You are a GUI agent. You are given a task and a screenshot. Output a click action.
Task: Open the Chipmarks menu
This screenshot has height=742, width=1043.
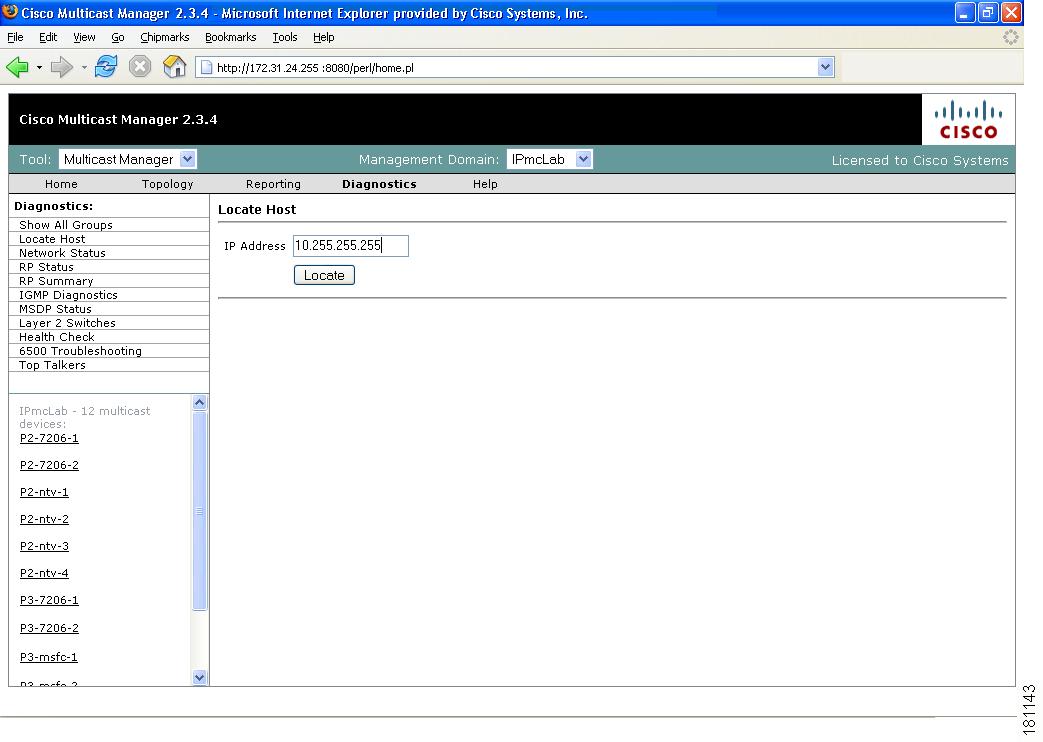[164, 37]
